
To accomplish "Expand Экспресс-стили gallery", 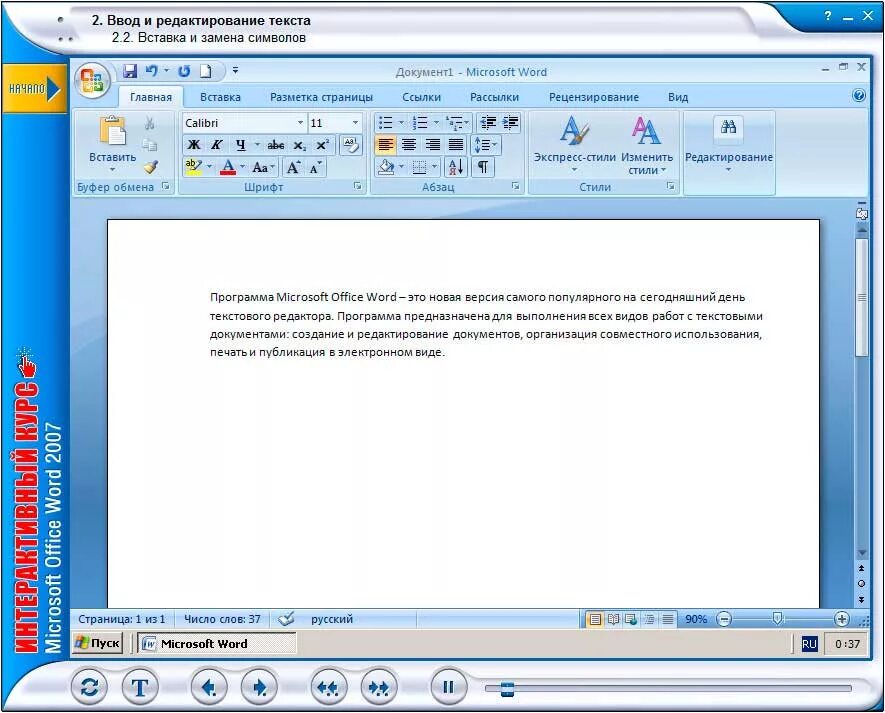I will click(575, 145).
